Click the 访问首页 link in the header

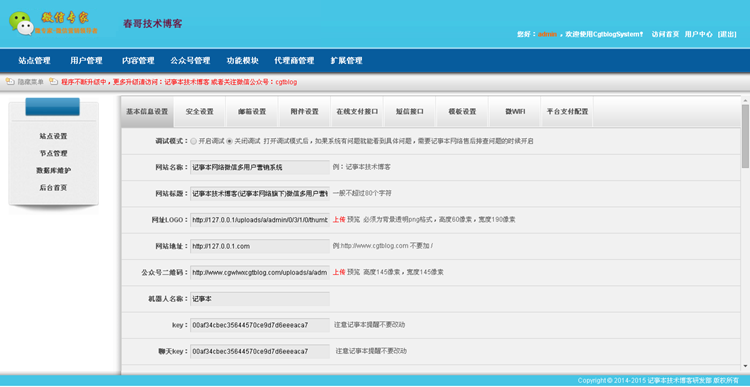[665, 34]
